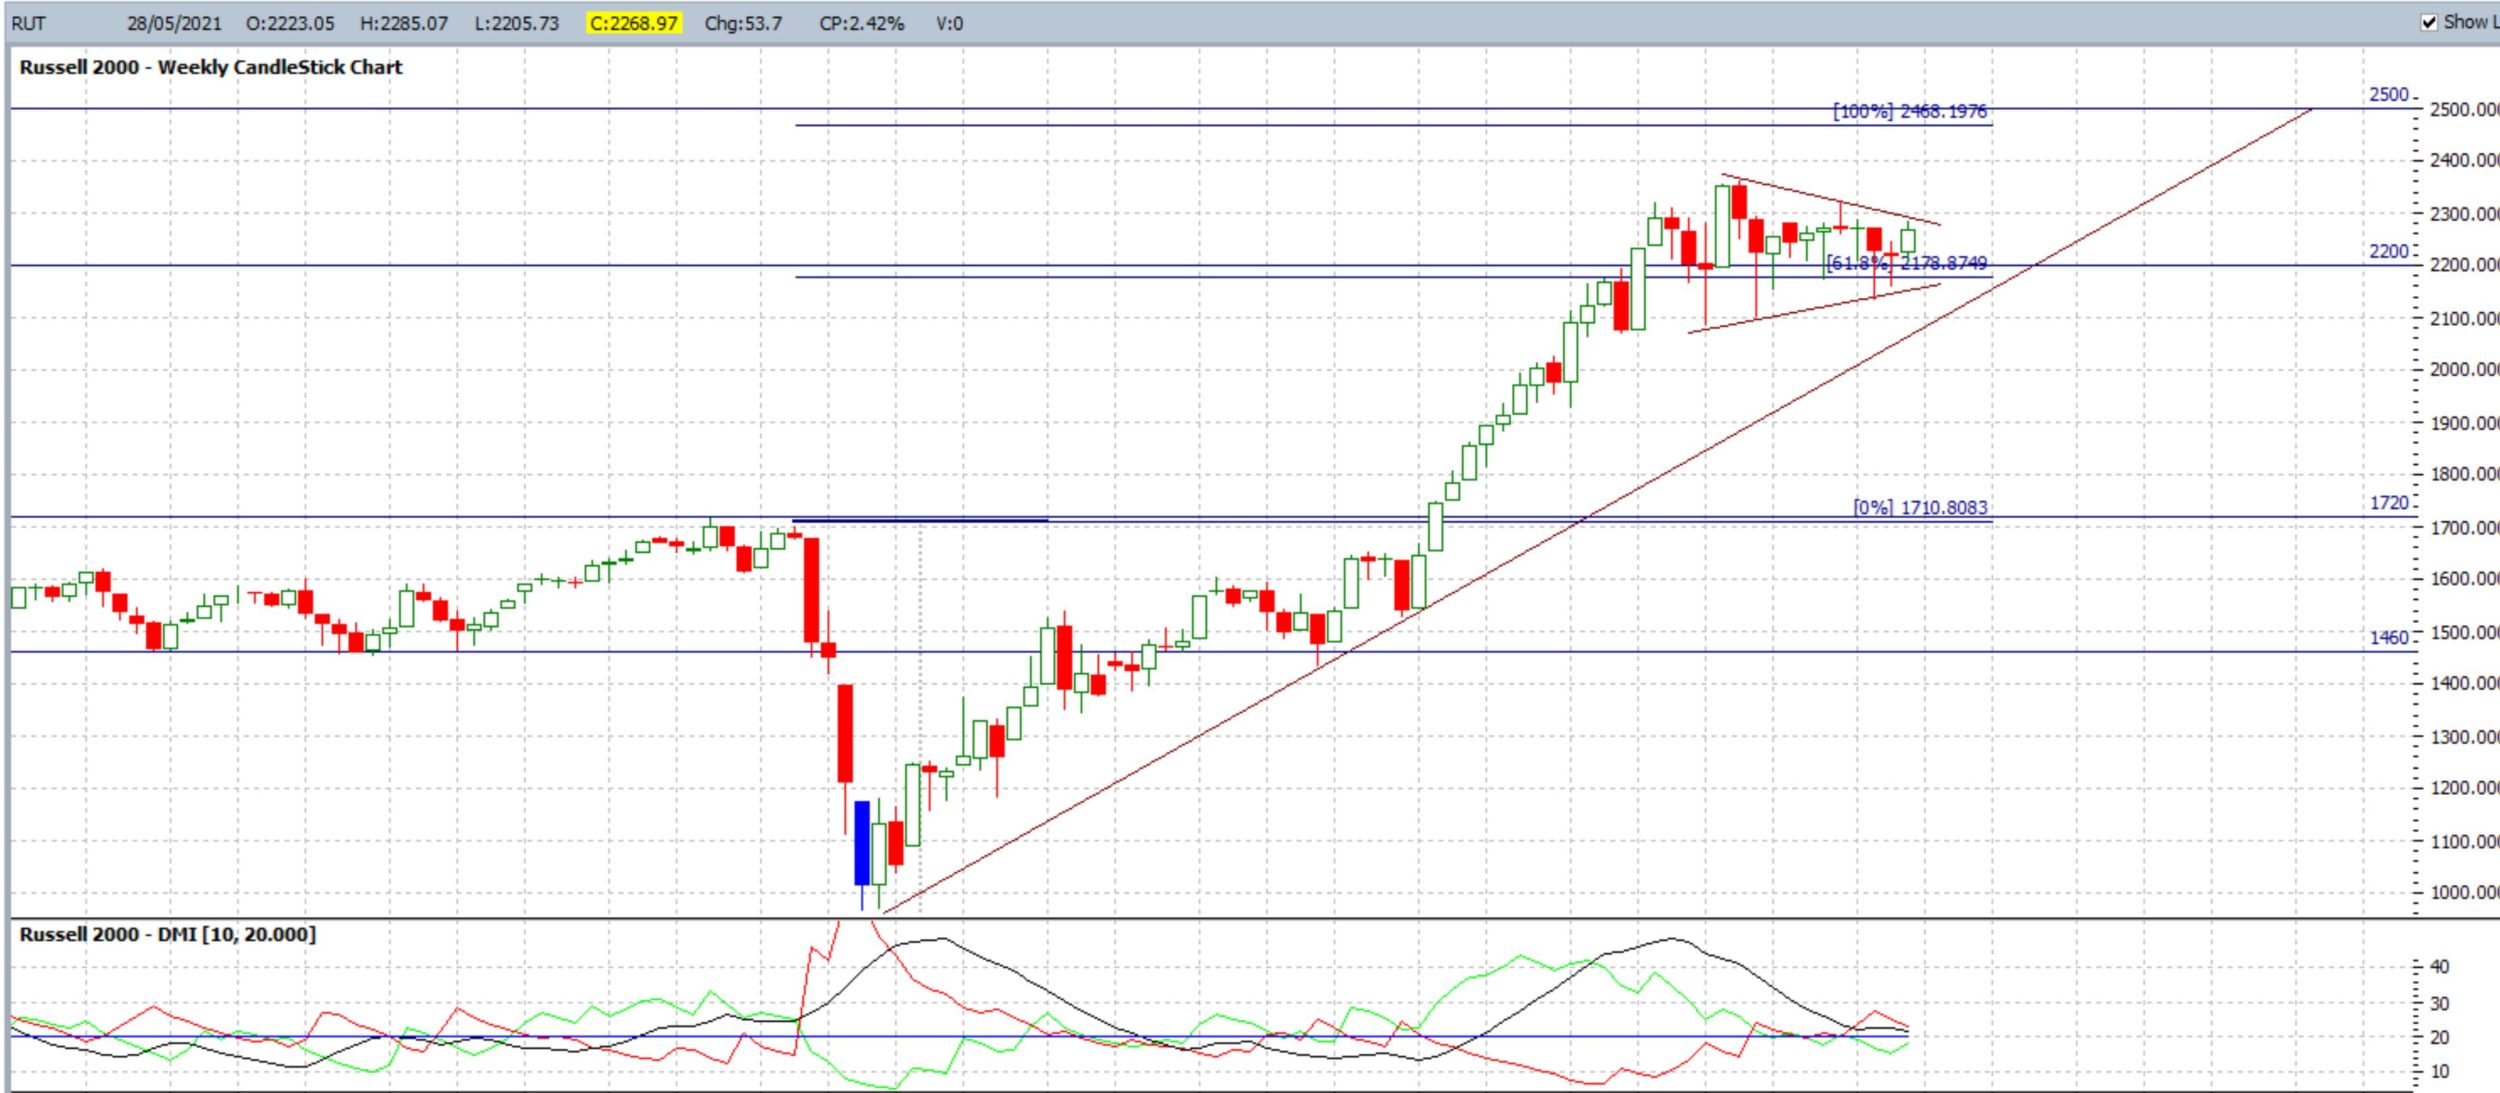
Task: Toggle the Show checkbox in header
Action: coord(2429,22)
